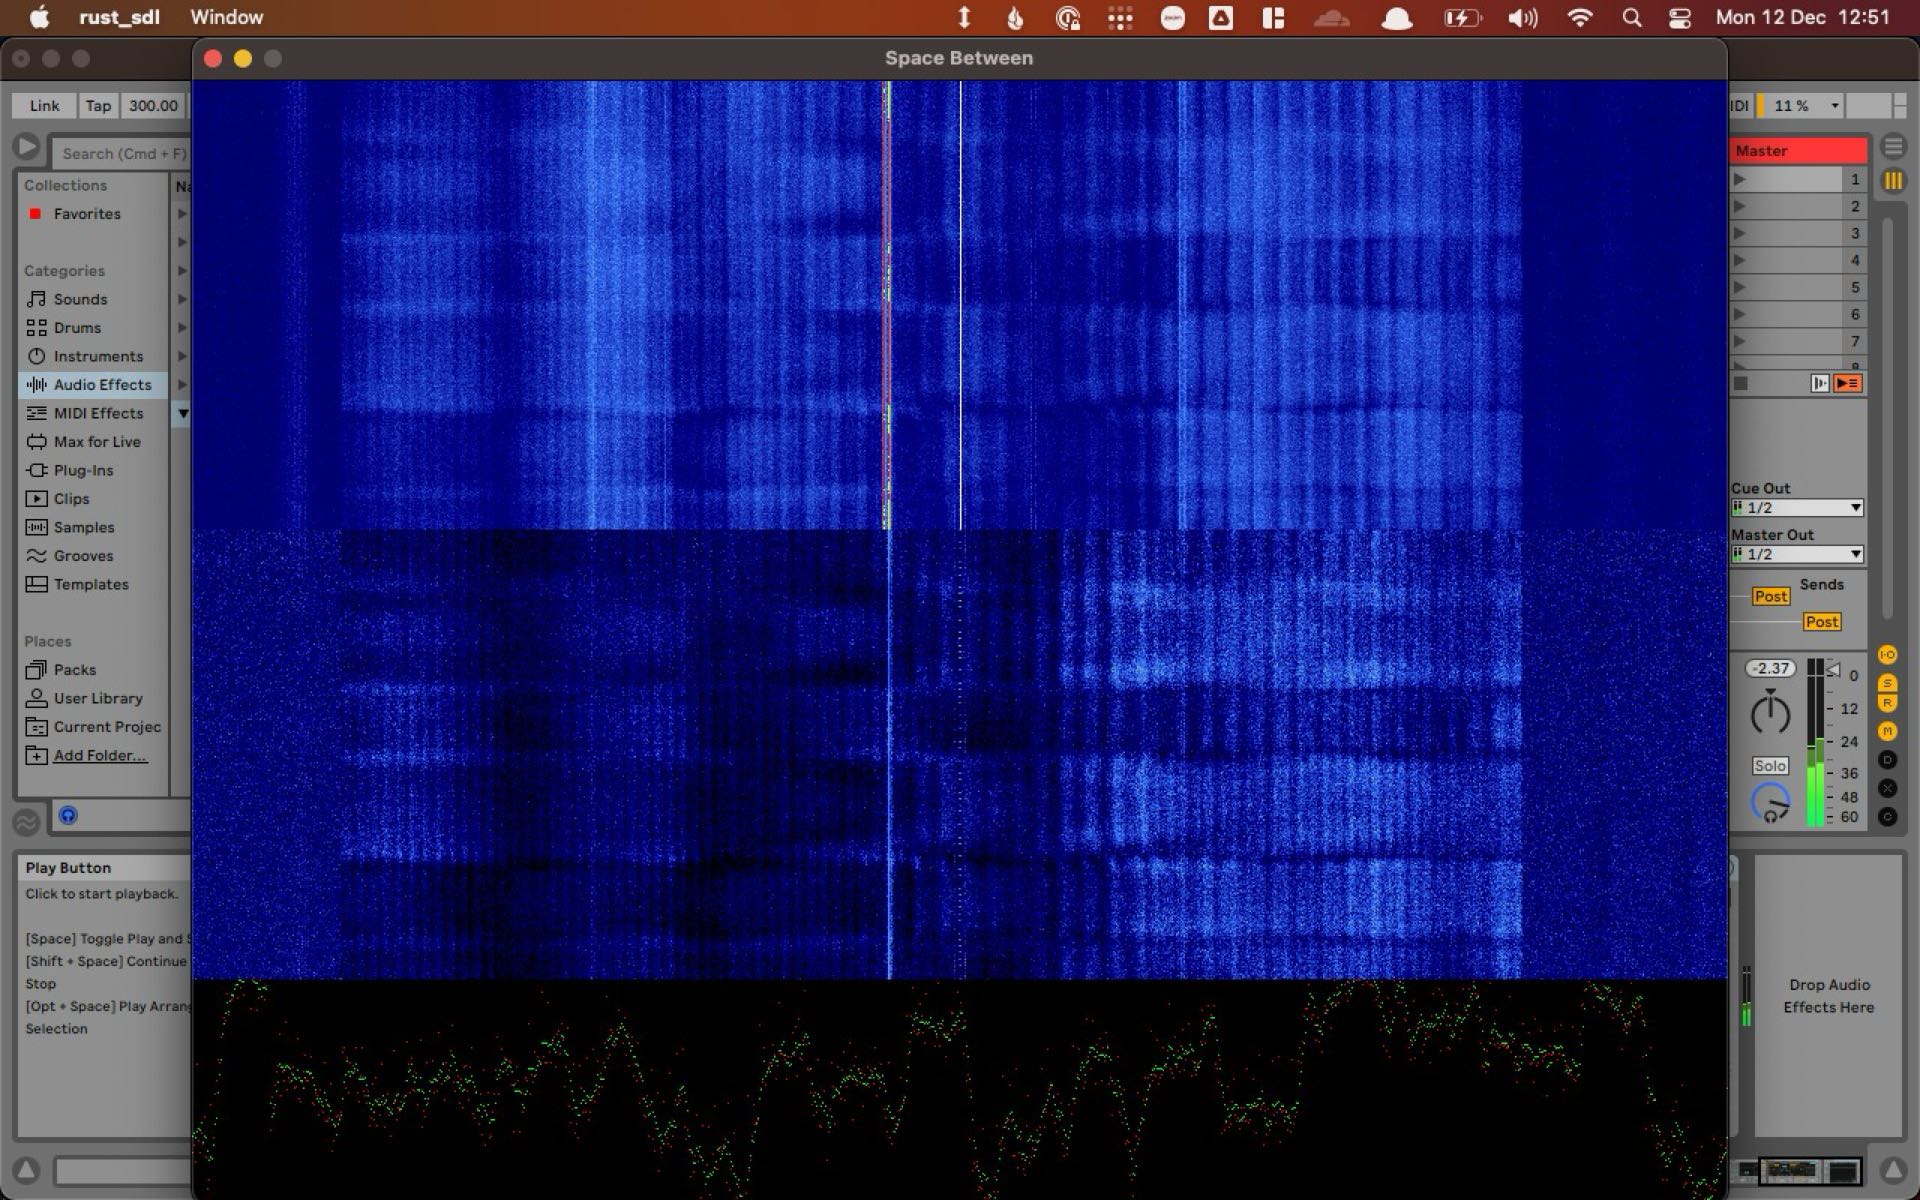1920x1200 pixels.
Task: Open the Cue Out channel dropdown
Action: pos(1795,507)
